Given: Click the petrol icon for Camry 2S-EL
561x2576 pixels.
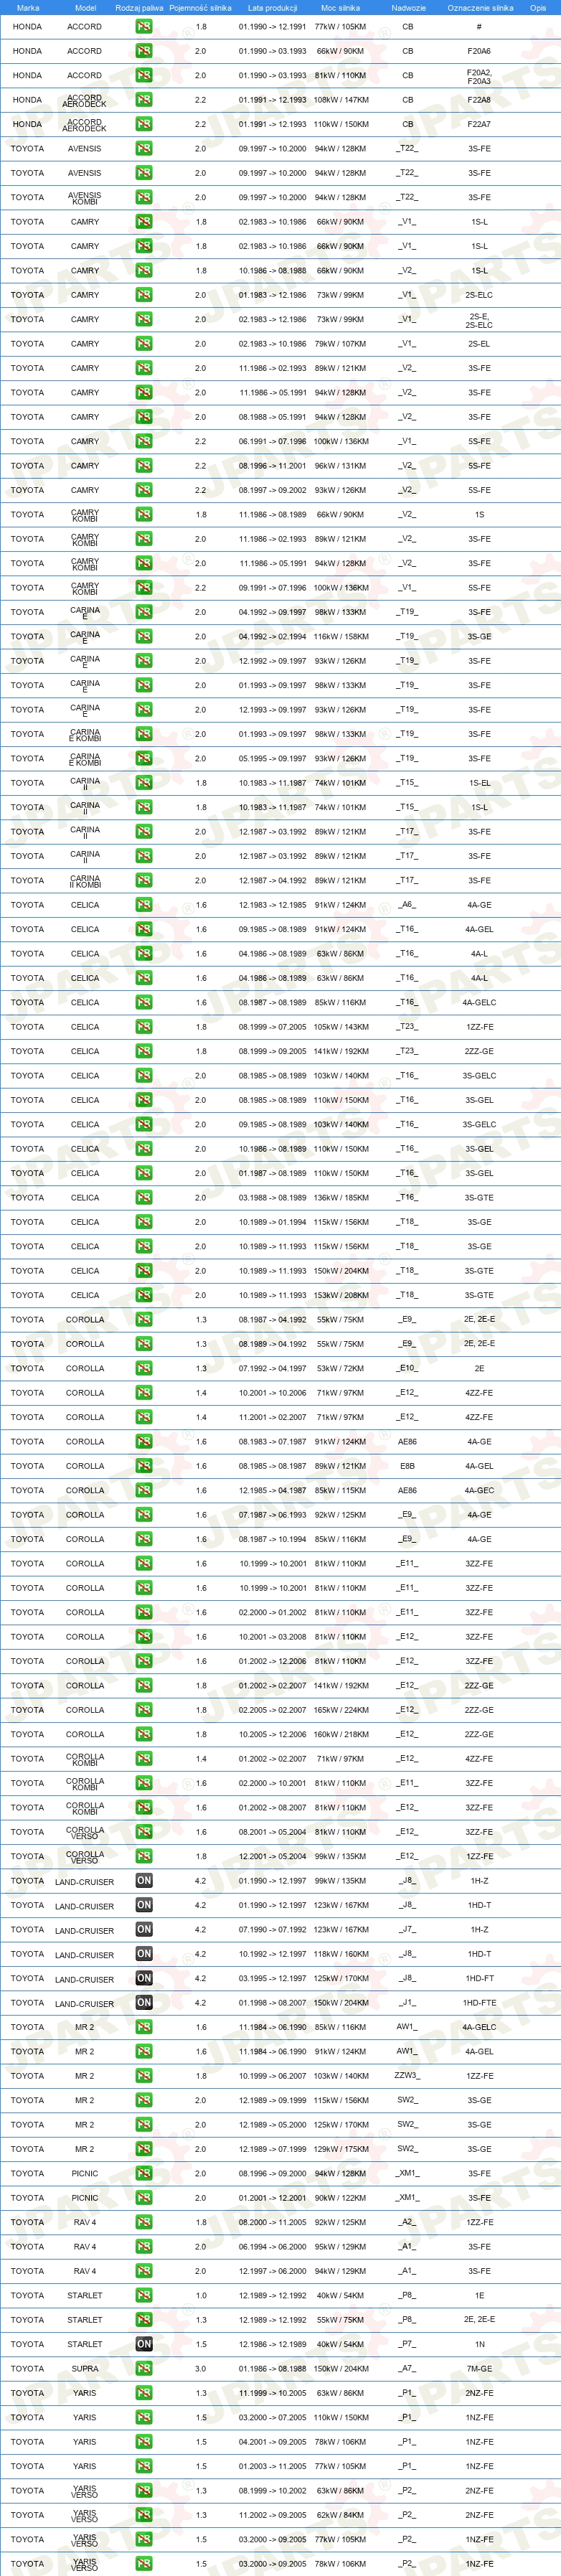Looking at the screenshot, I should [144, 344].
